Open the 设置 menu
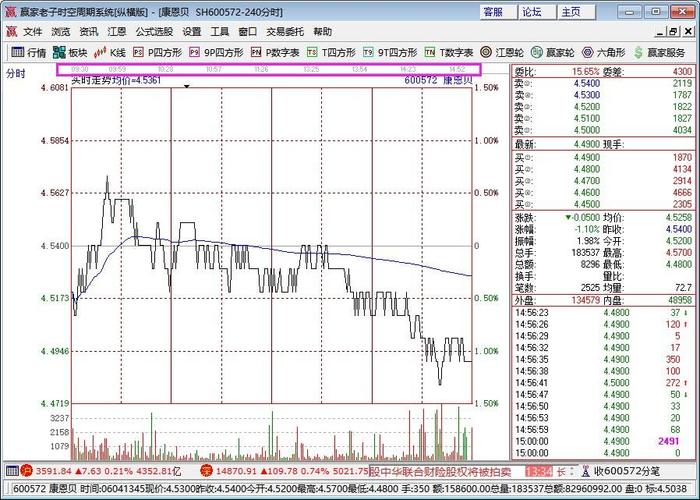 click(x=192, y=32)
